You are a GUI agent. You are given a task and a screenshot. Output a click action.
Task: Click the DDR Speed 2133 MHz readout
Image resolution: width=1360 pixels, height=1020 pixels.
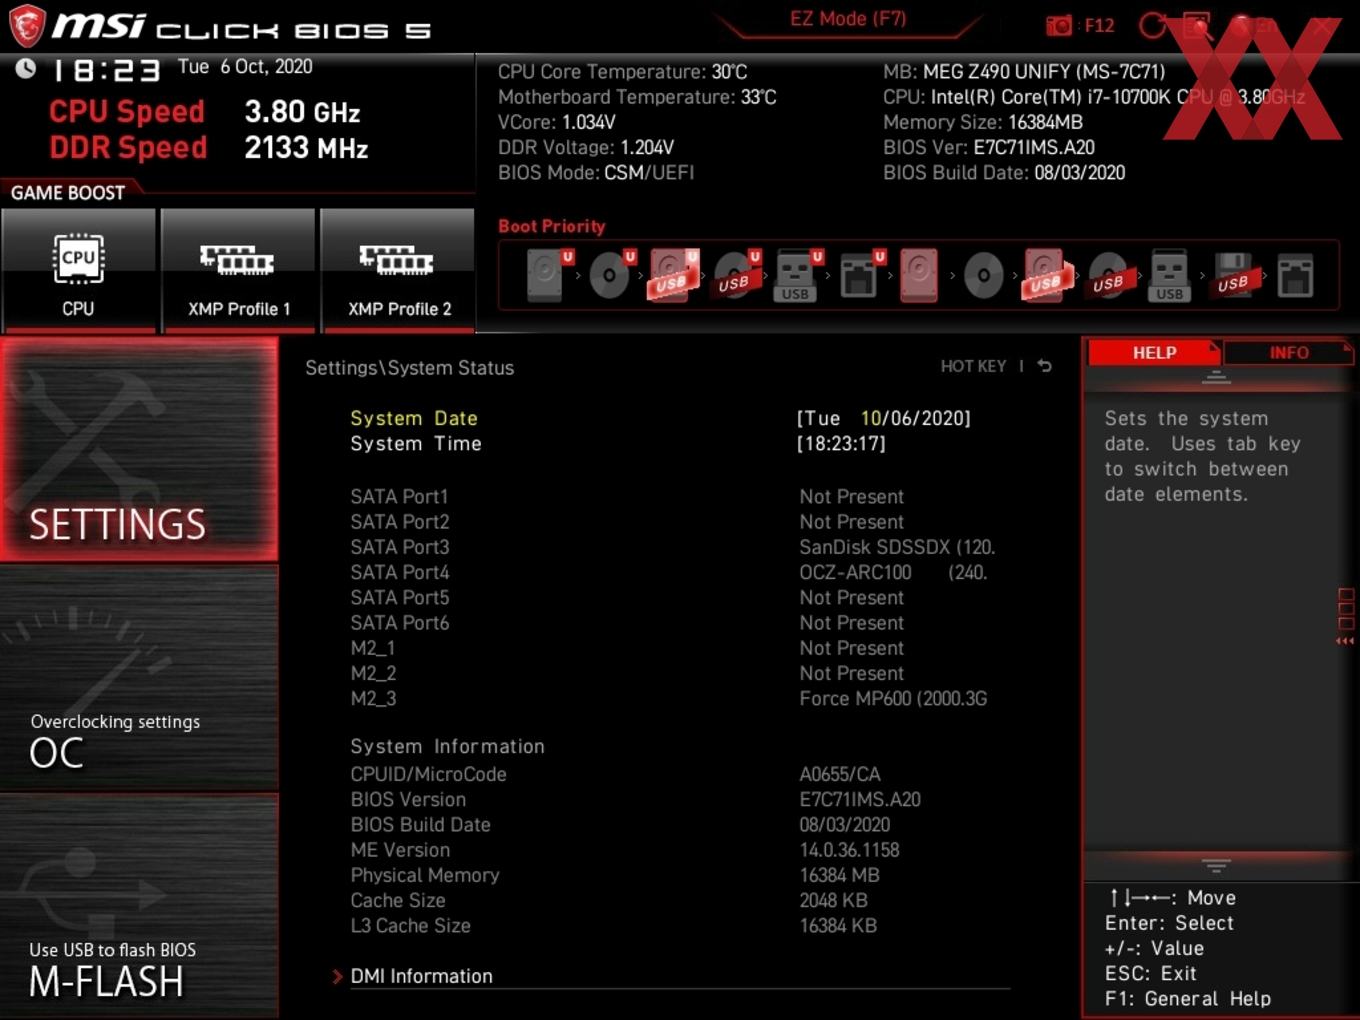point(208,147)
